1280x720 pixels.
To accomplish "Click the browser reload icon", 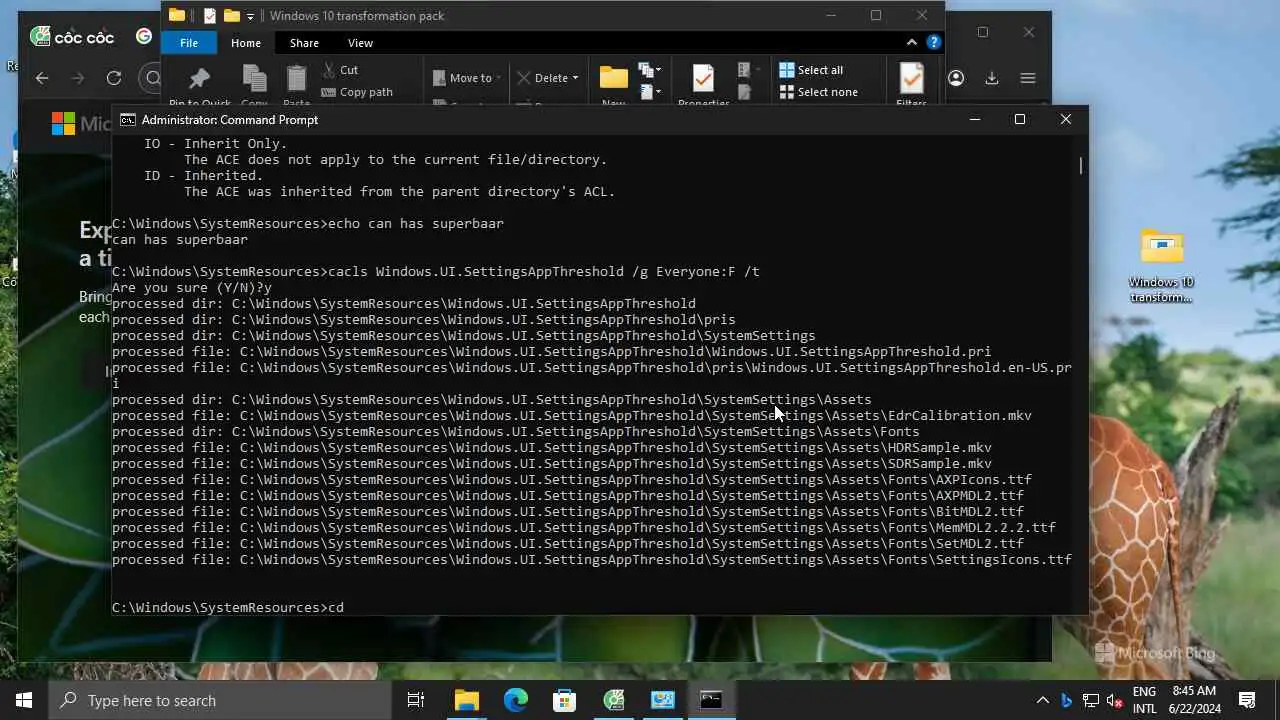I will tap(114, 78).
